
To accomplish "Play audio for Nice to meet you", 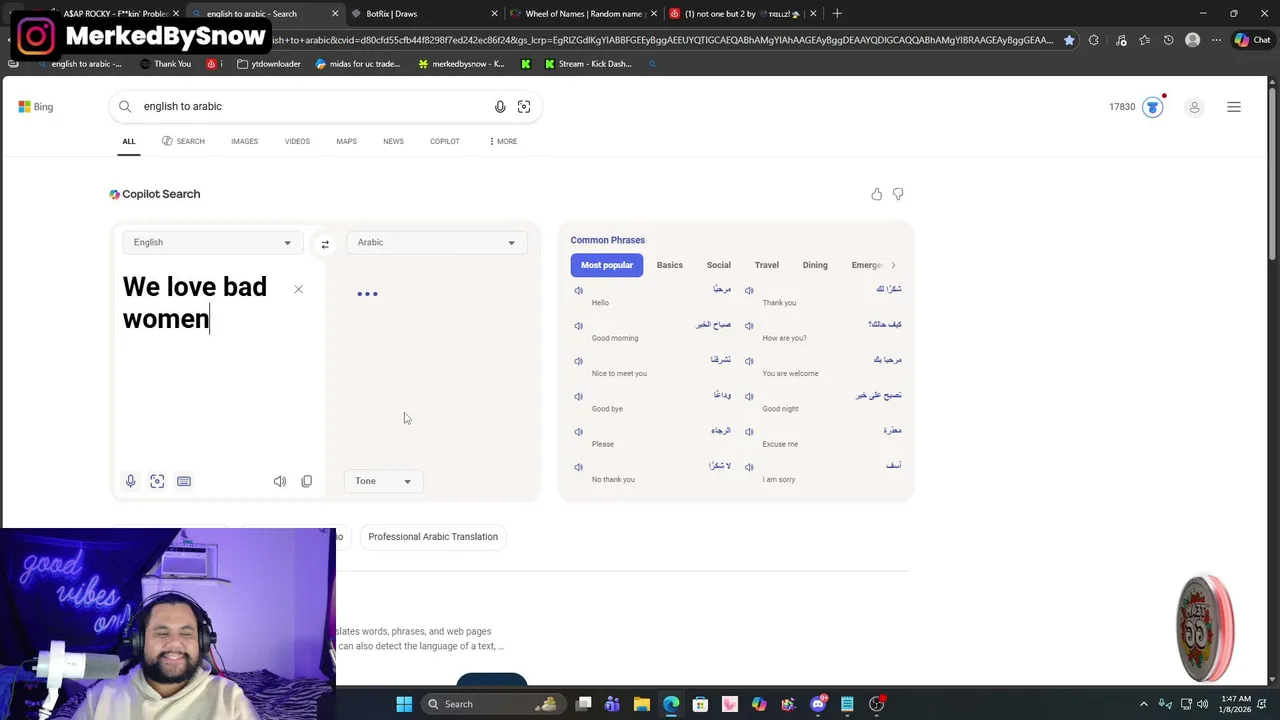I will pyautogui.click(x=578, y=361).
